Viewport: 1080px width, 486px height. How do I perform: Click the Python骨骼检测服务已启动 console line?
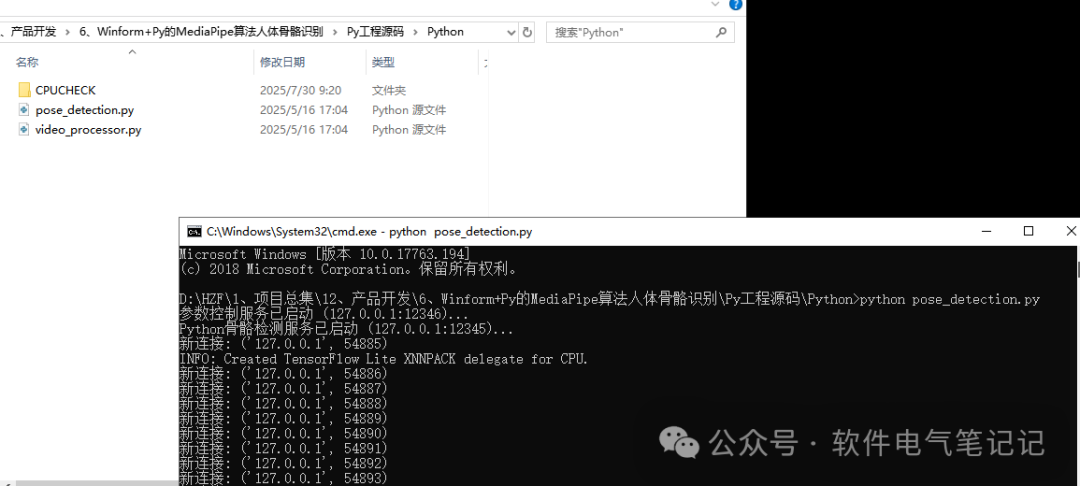point(346,329)
